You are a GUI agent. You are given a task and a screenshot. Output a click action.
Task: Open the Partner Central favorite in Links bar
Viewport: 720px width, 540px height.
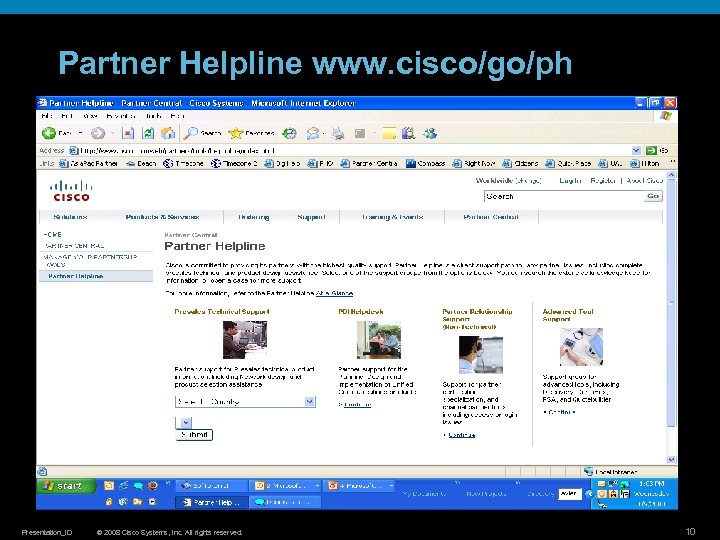[x=369, y=163]
